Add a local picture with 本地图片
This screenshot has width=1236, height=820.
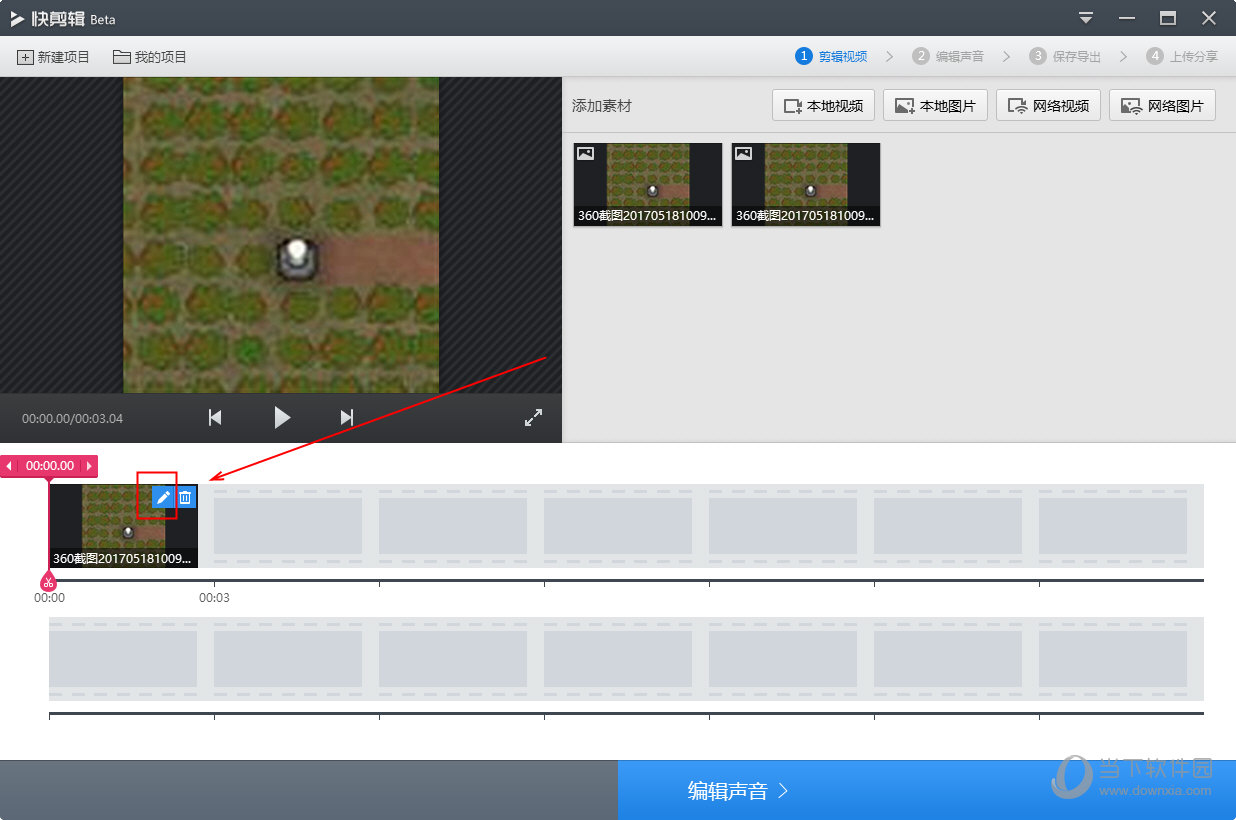click(936, 105)
